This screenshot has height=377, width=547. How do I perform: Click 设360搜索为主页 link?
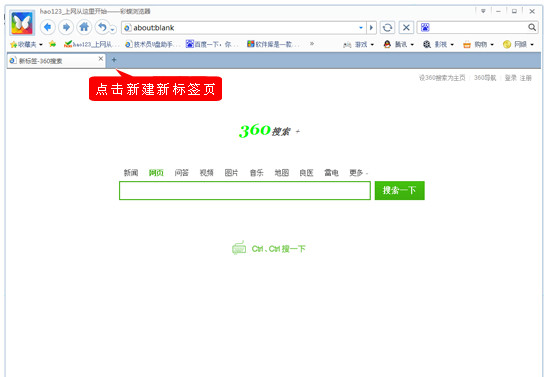442,78
